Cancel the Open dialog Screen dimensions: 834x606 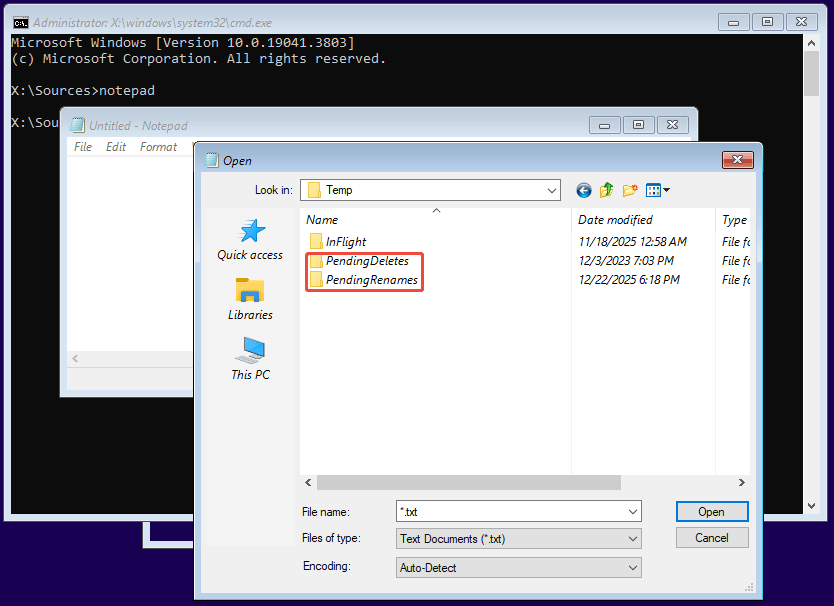tap(711, 537)
